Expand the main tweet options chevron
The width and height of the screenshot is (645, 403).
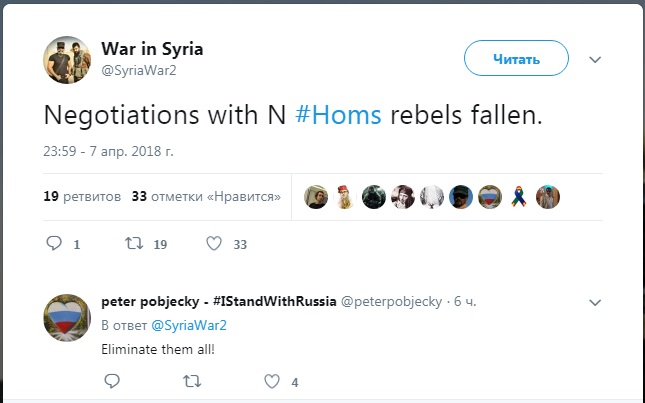(x=595, y=59)
